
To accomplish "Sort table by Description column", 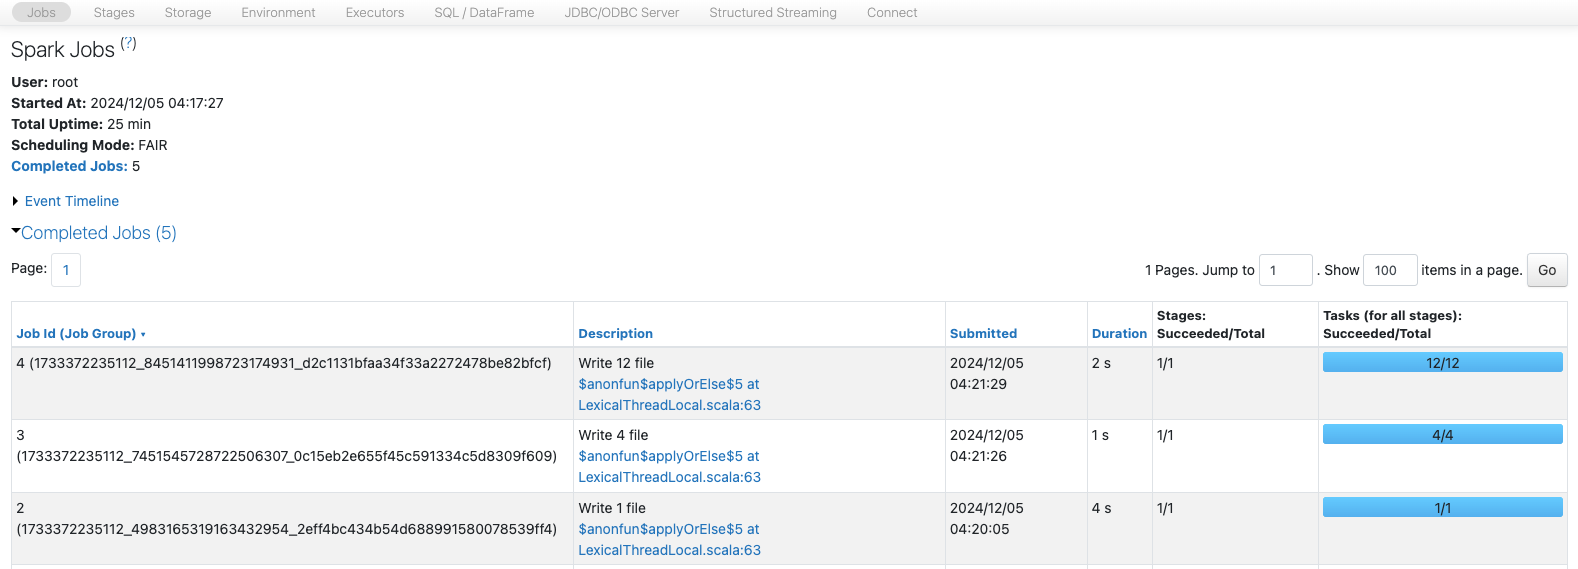I will (x=615, y=334).
